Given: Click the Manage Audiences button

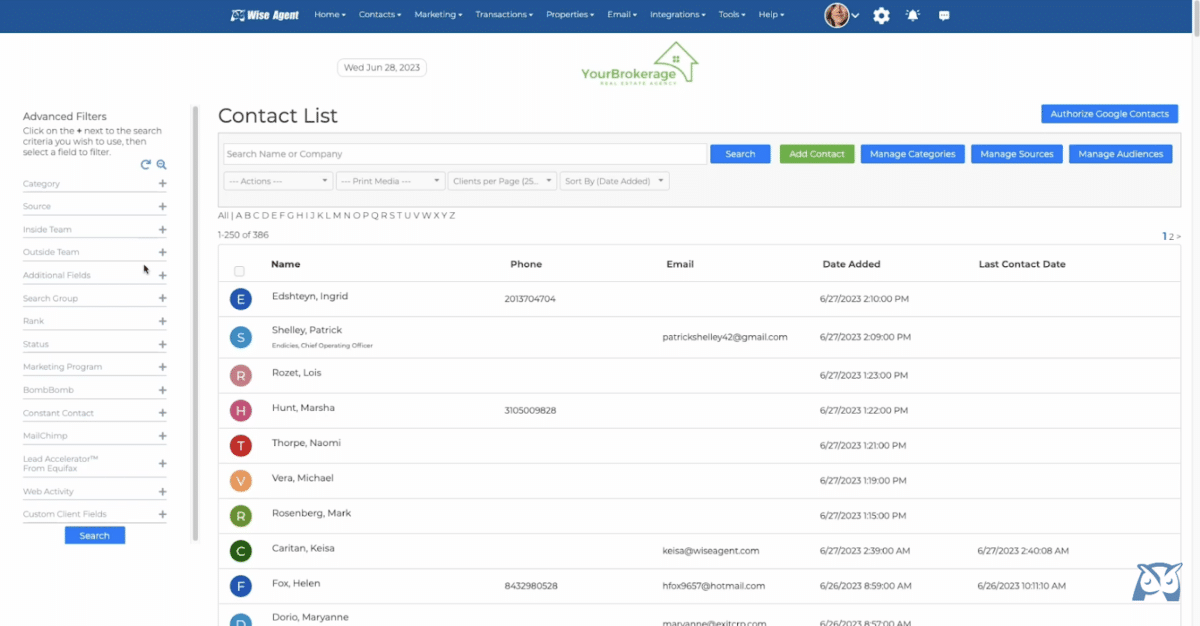Looking at the screenshot, I should pyautogui.click(x=1120, y=154).
